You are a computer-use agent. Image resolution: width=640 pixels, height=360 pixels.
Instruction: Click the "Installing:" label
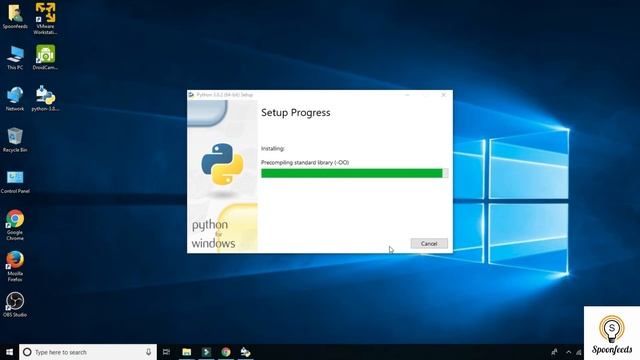pyautogui.click(x=273, y=149)
